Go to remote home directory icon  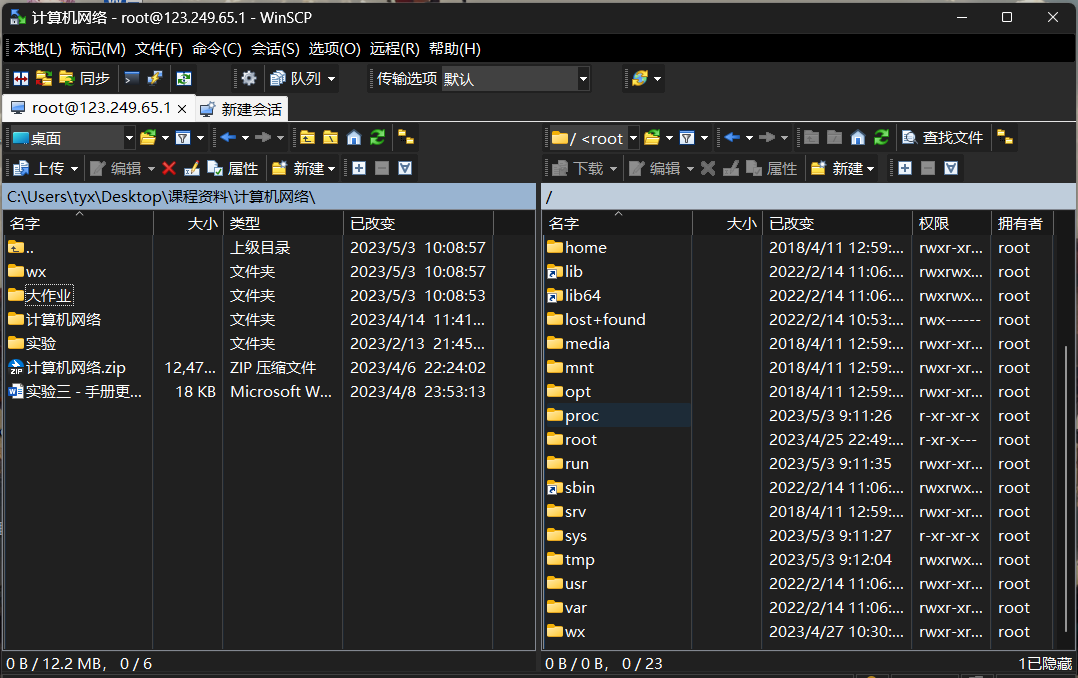coord(858,138)
